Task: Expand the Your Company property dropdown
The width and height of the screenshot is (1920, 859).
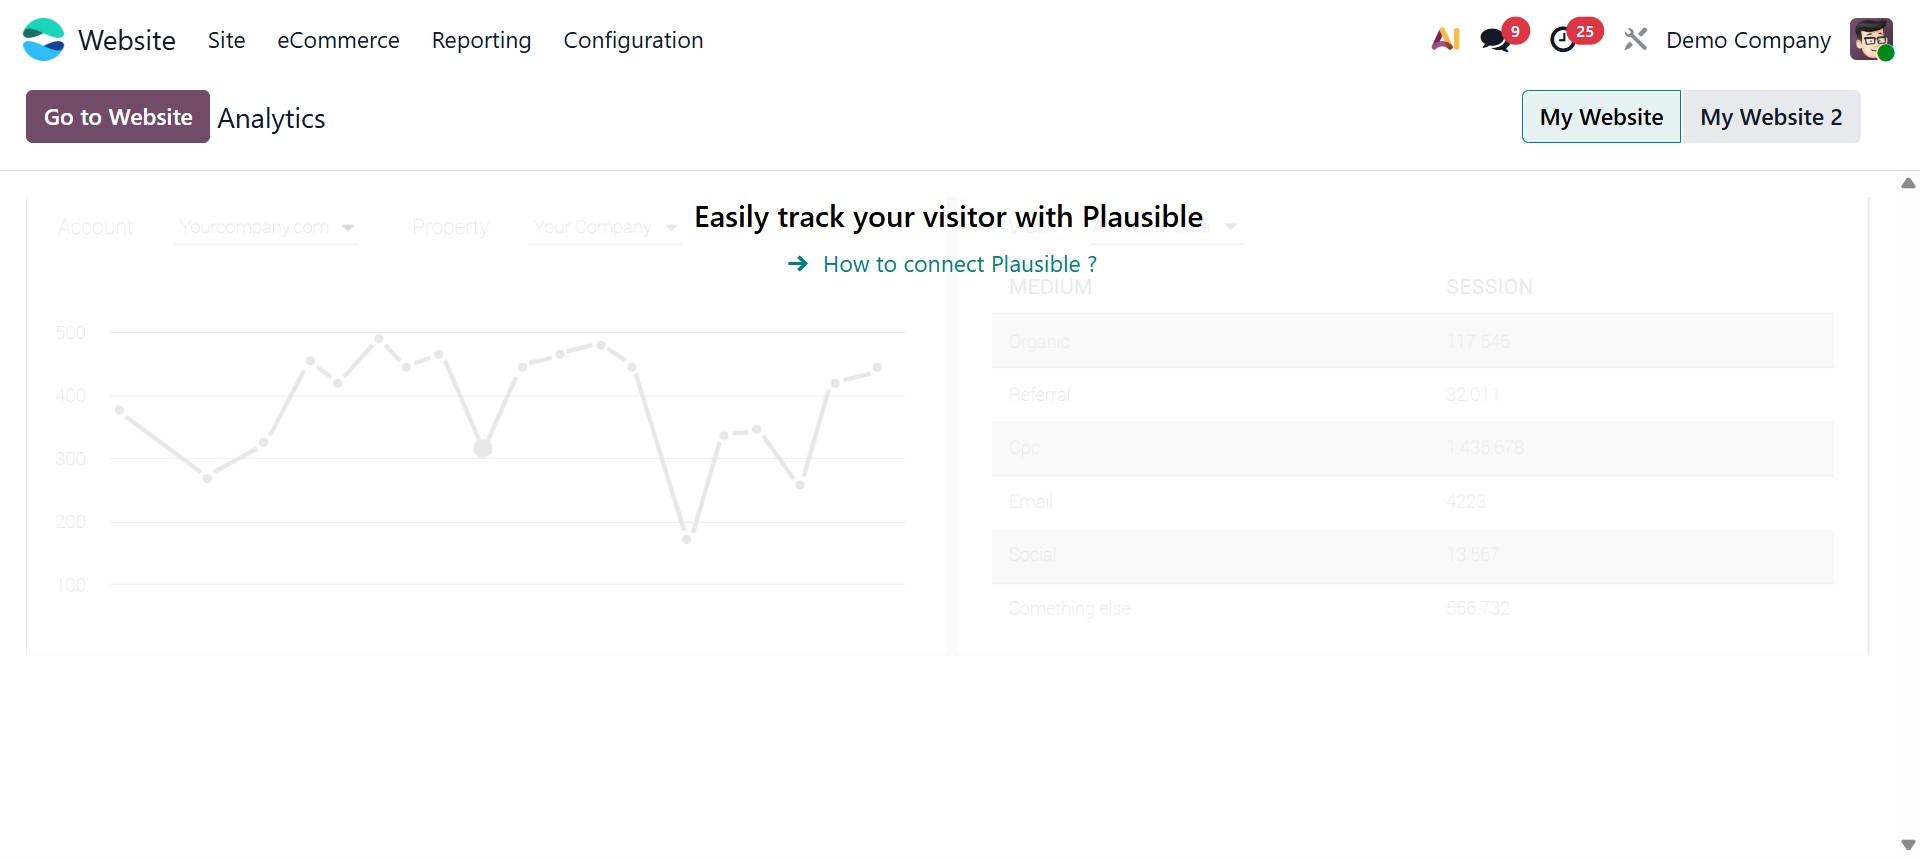Action: [x=604, y=227]
